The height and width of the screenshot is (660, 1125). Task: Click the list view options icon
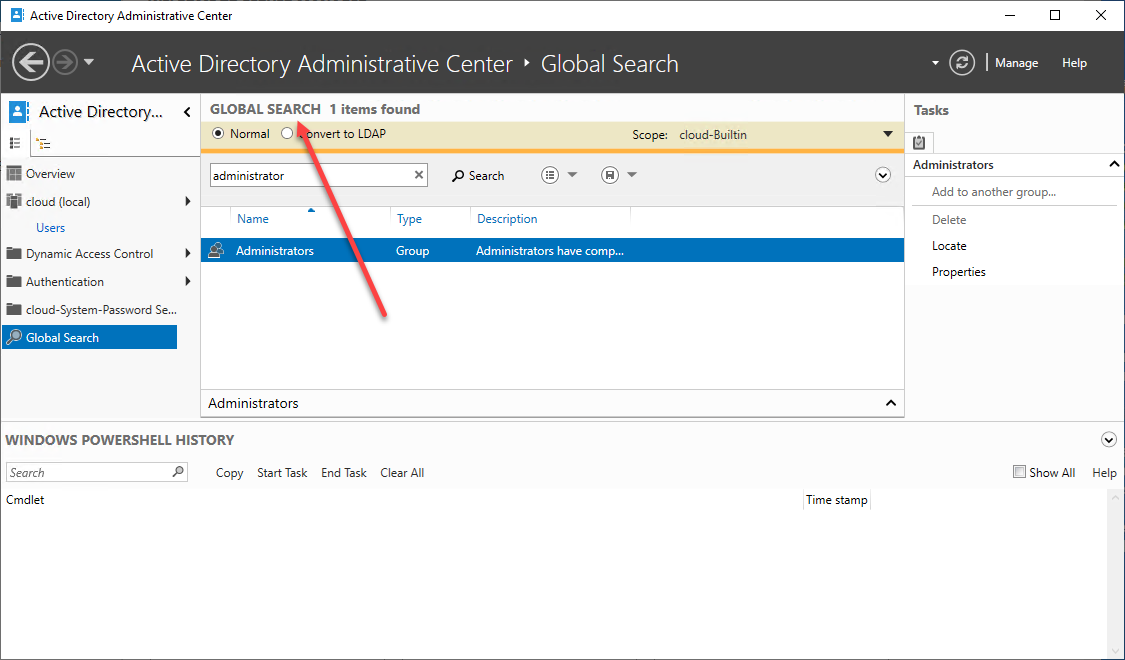550,175
